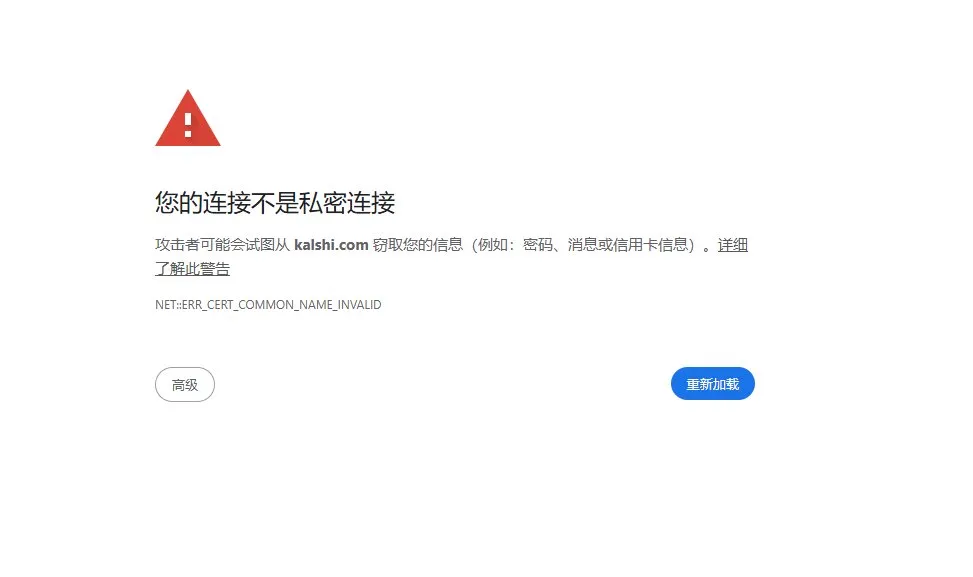Click the NET::ERR_CERT_COMMON_NAME_INVALID error code
This screenshot has width=973, height=577.
point(268,305)
